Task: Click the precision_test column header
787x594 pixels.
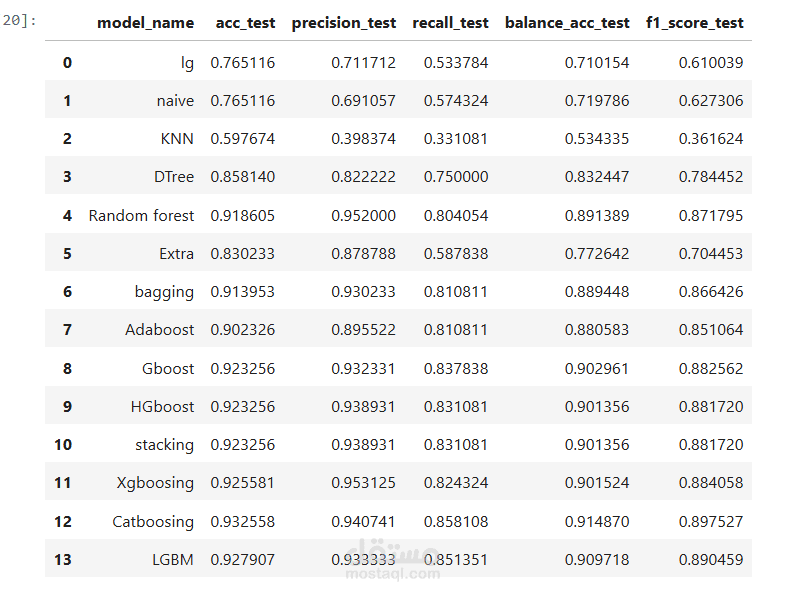Action: 343,23
